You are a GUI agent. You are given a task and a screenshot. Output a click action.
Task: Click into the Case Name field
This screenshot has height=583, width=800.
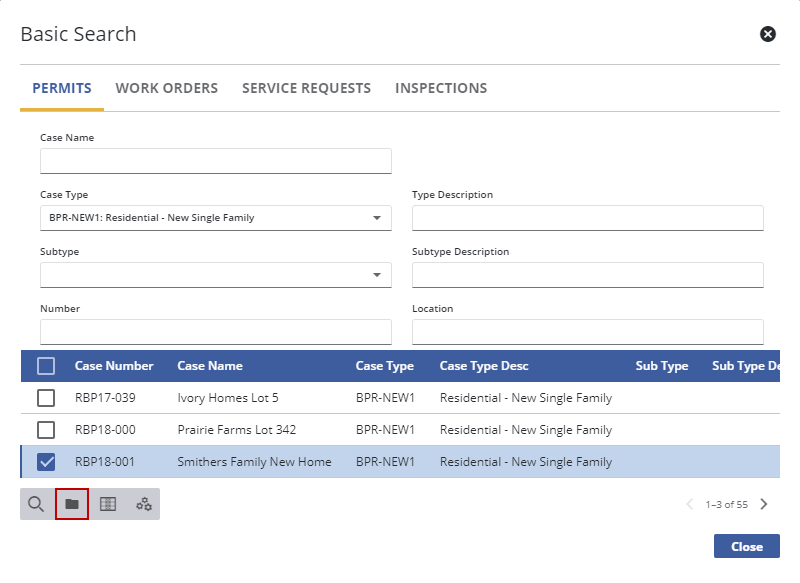tap(215, 161)
